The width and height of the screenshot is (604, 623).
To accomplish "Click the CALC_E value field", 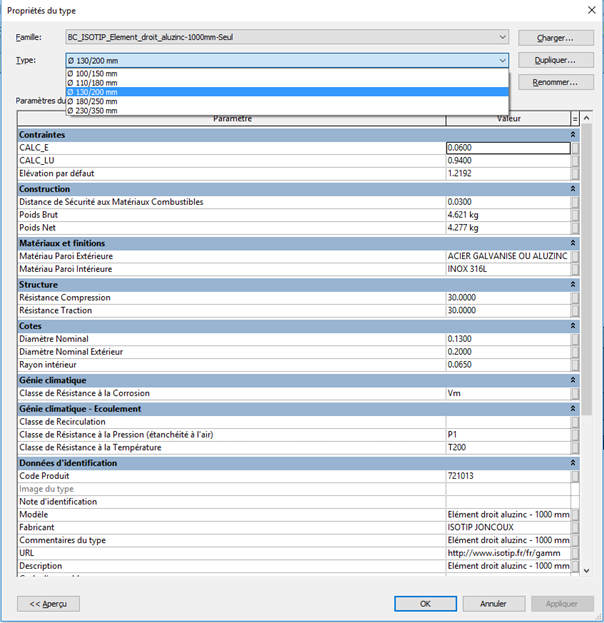I will (x=507, y=148).
